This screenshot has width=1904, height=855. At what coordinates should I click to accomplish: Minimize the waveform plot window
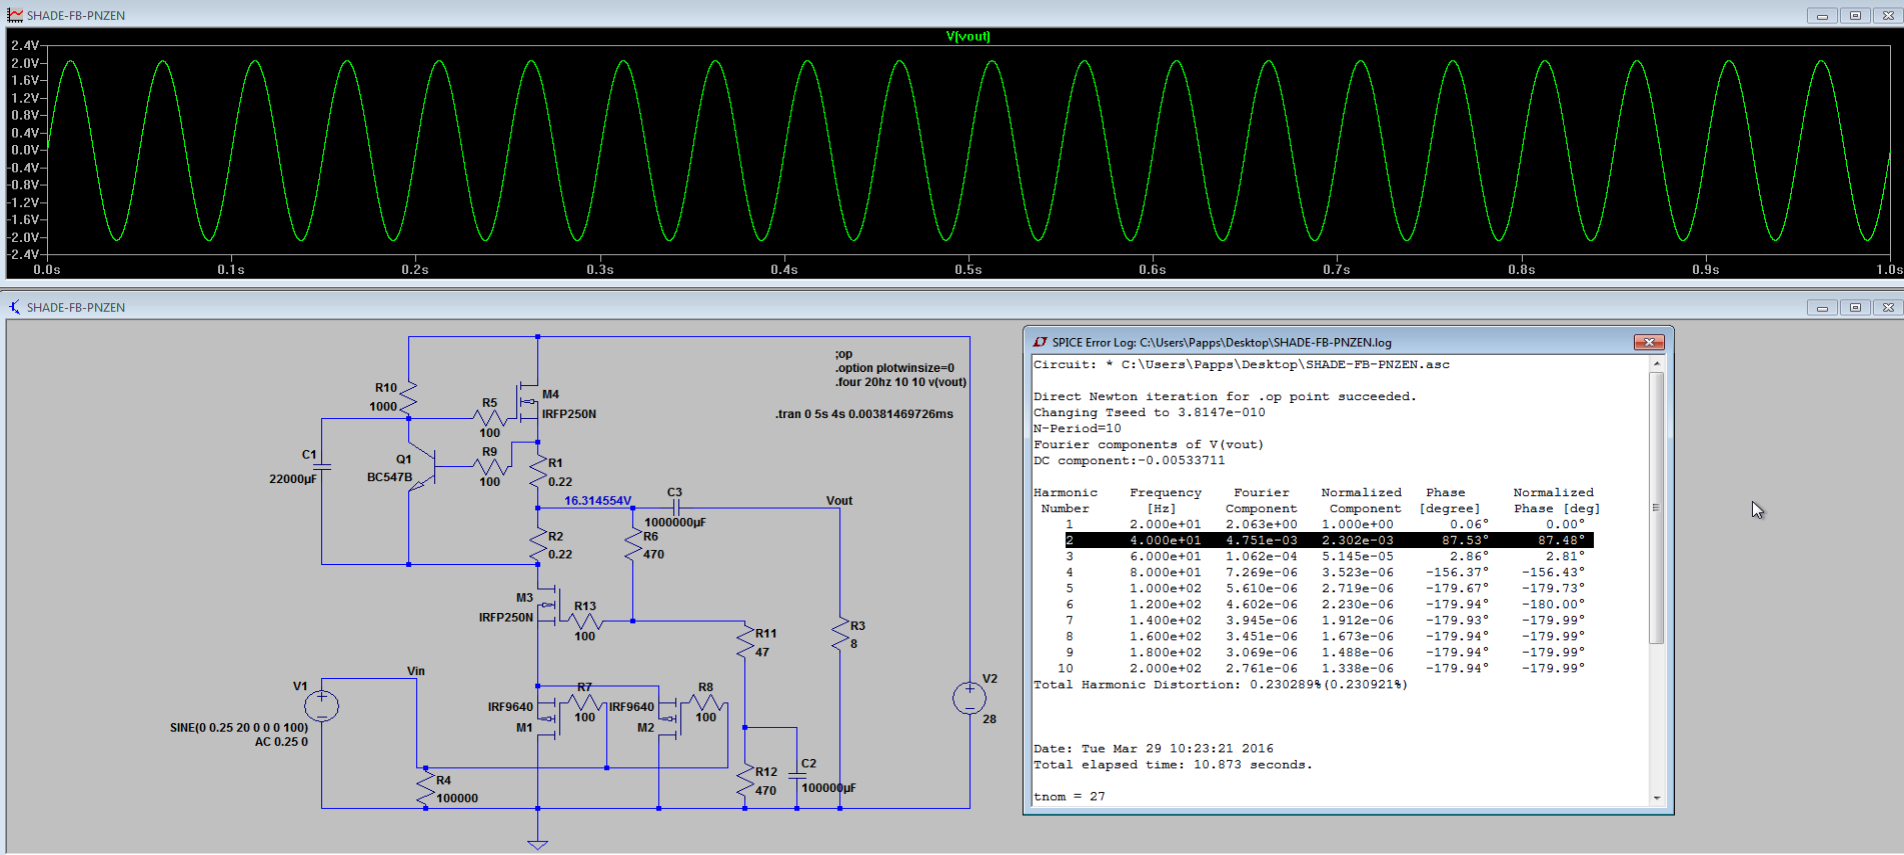(1822, 16)
